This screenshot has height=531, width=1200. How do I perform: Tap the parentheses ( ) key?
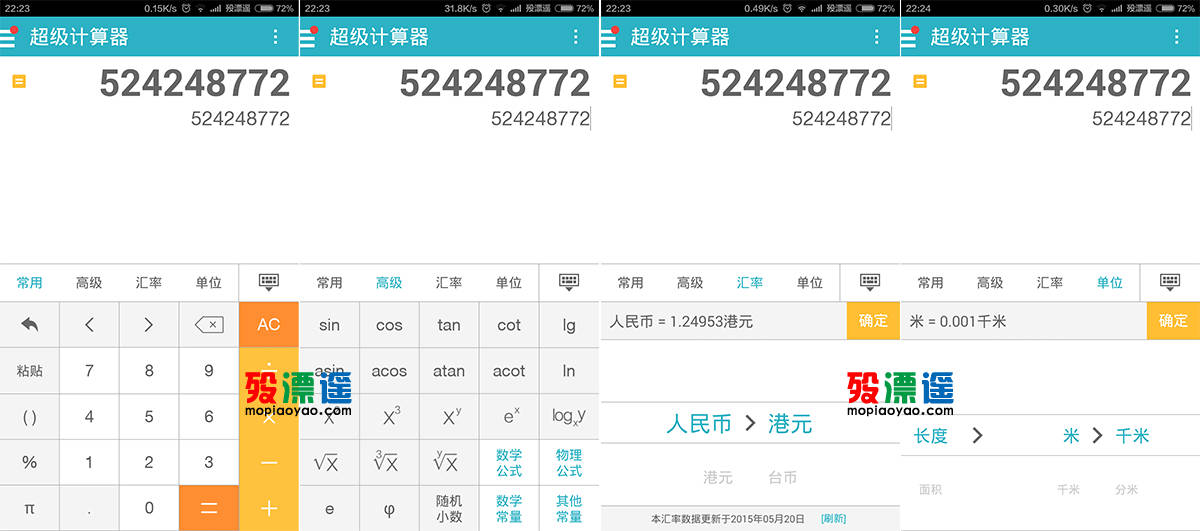tap(29, 417)
